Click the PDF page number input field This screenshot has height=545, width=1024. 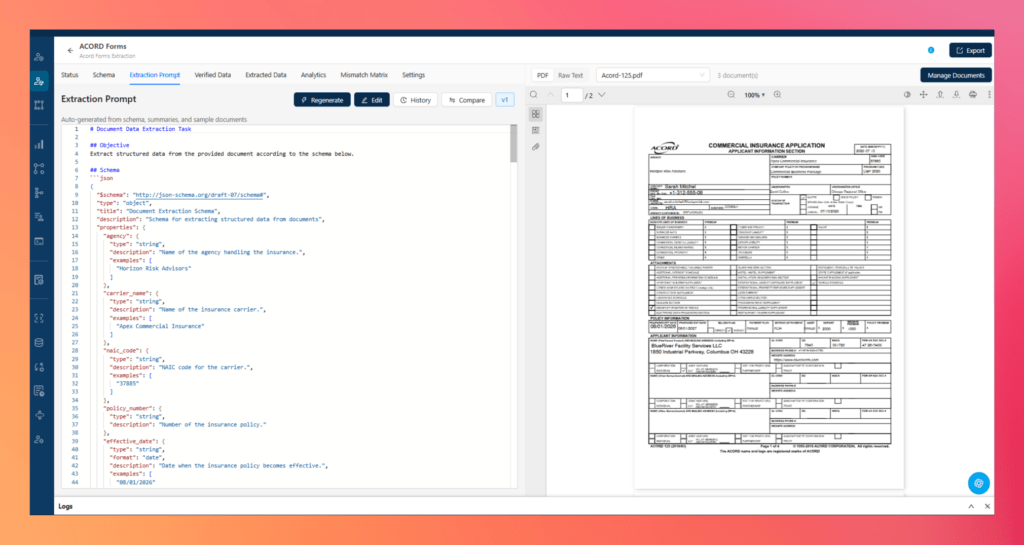(571, 95)
